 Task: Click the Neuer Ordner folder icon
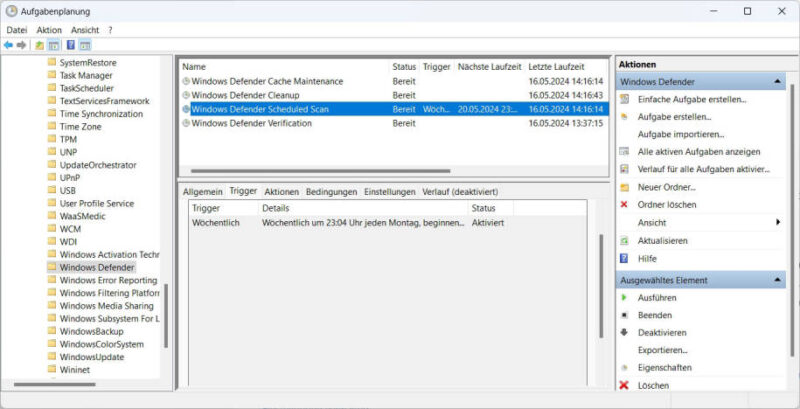pos(625,187)
